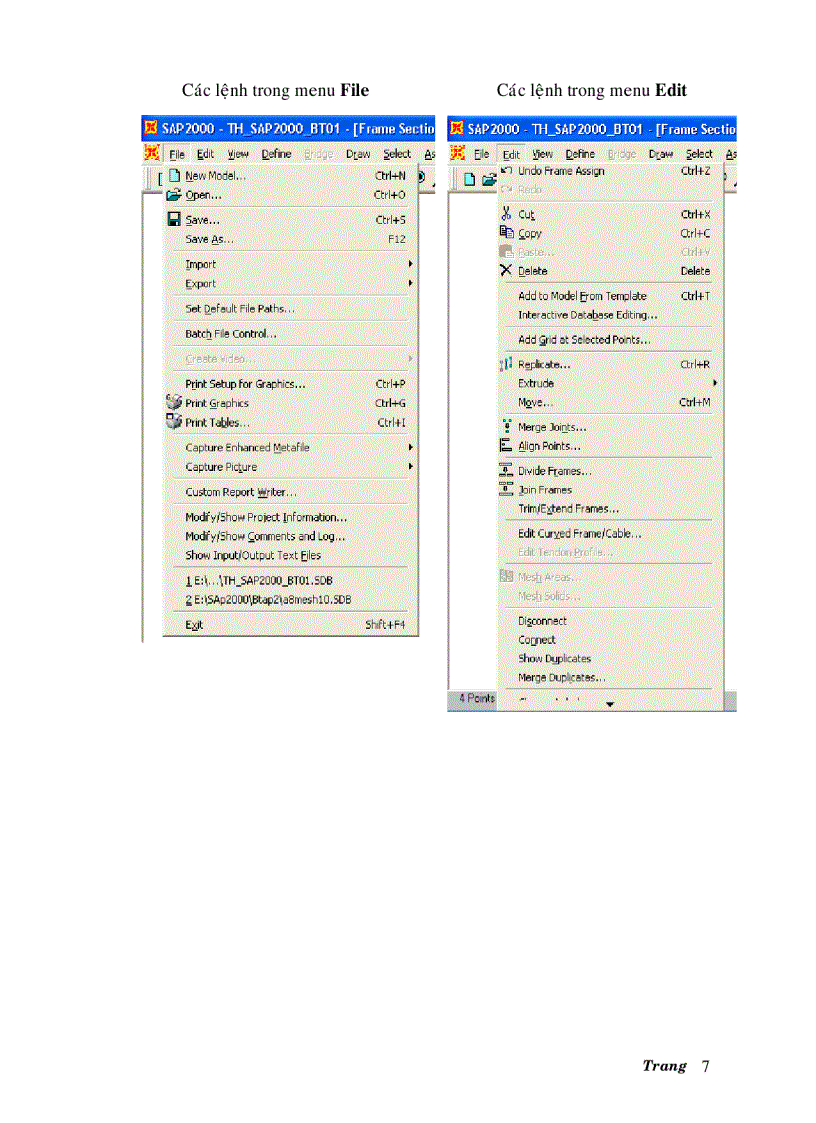Expand the Extrude submenu in Edit menu
This screenshot has height=1123, width=816.
[x=714, y=383]
